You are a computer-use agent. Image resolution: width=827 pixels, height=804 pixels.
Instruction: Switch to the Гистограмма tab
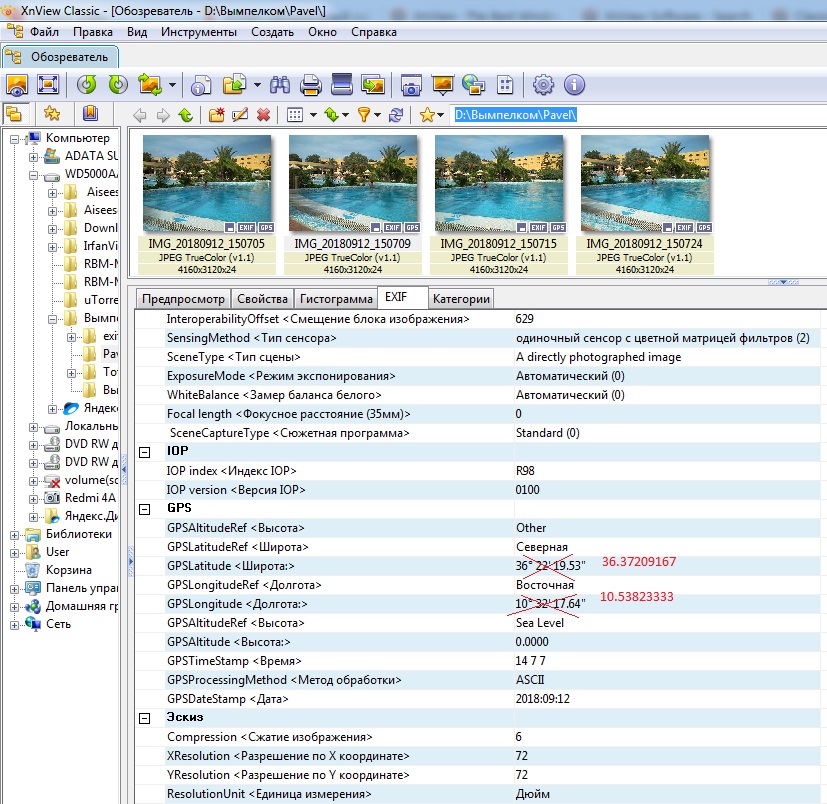point(334,298)
